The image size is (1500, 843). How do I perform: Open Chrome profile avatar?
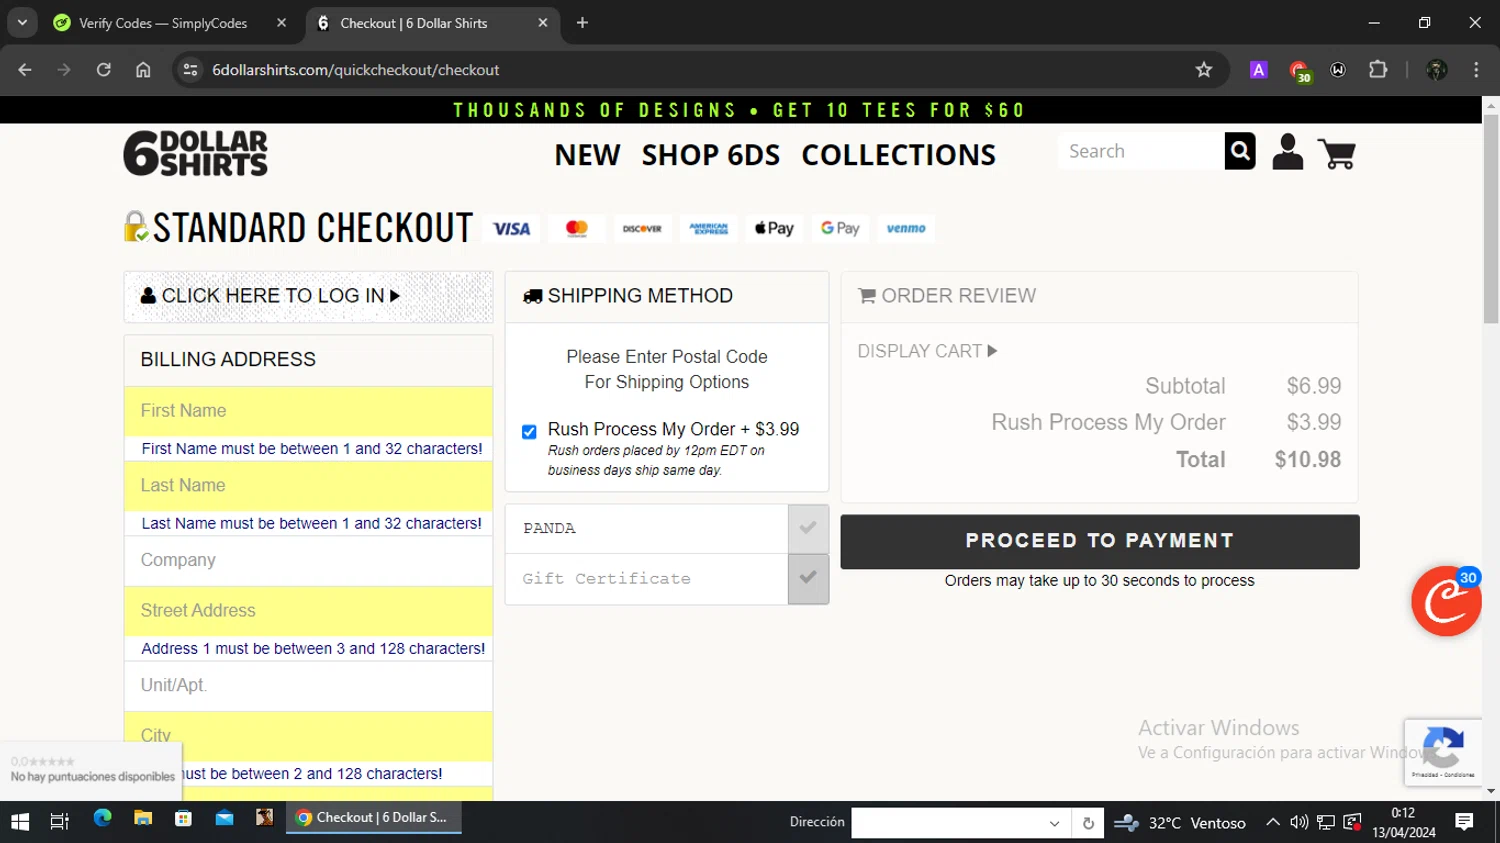pyautogui.click(x=1437, y=70)
